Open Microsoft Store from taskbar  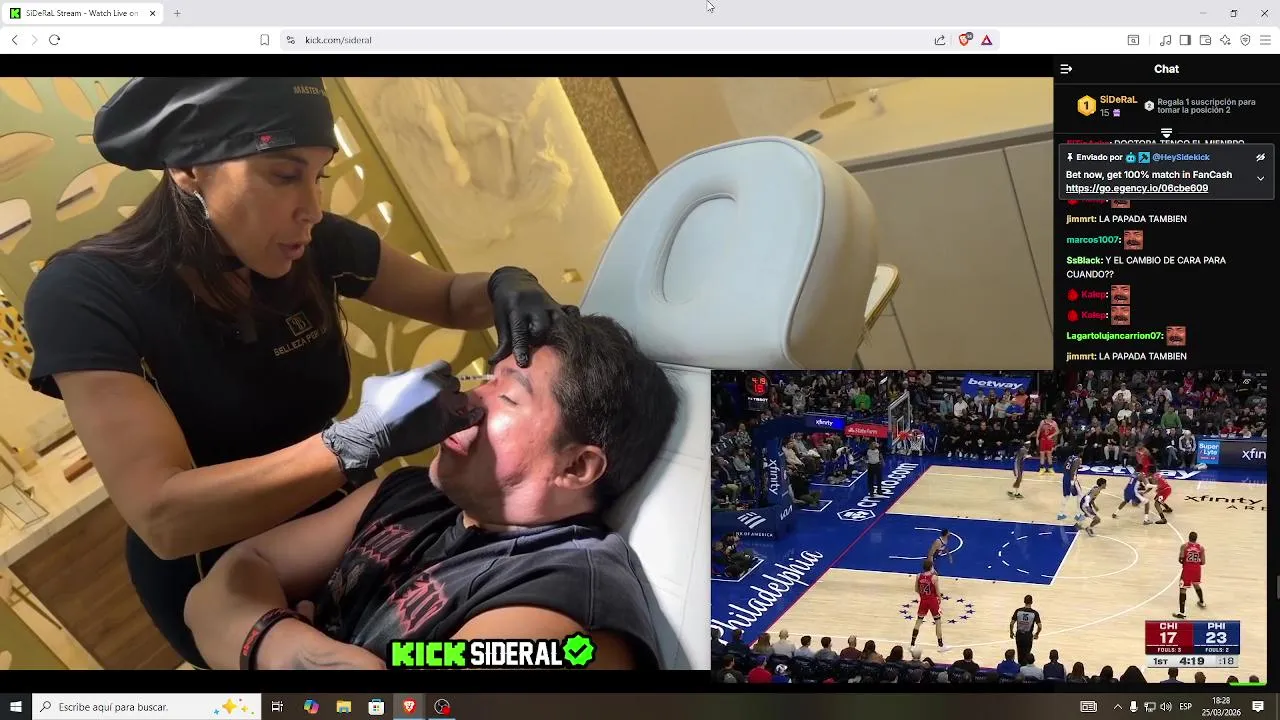376,707
